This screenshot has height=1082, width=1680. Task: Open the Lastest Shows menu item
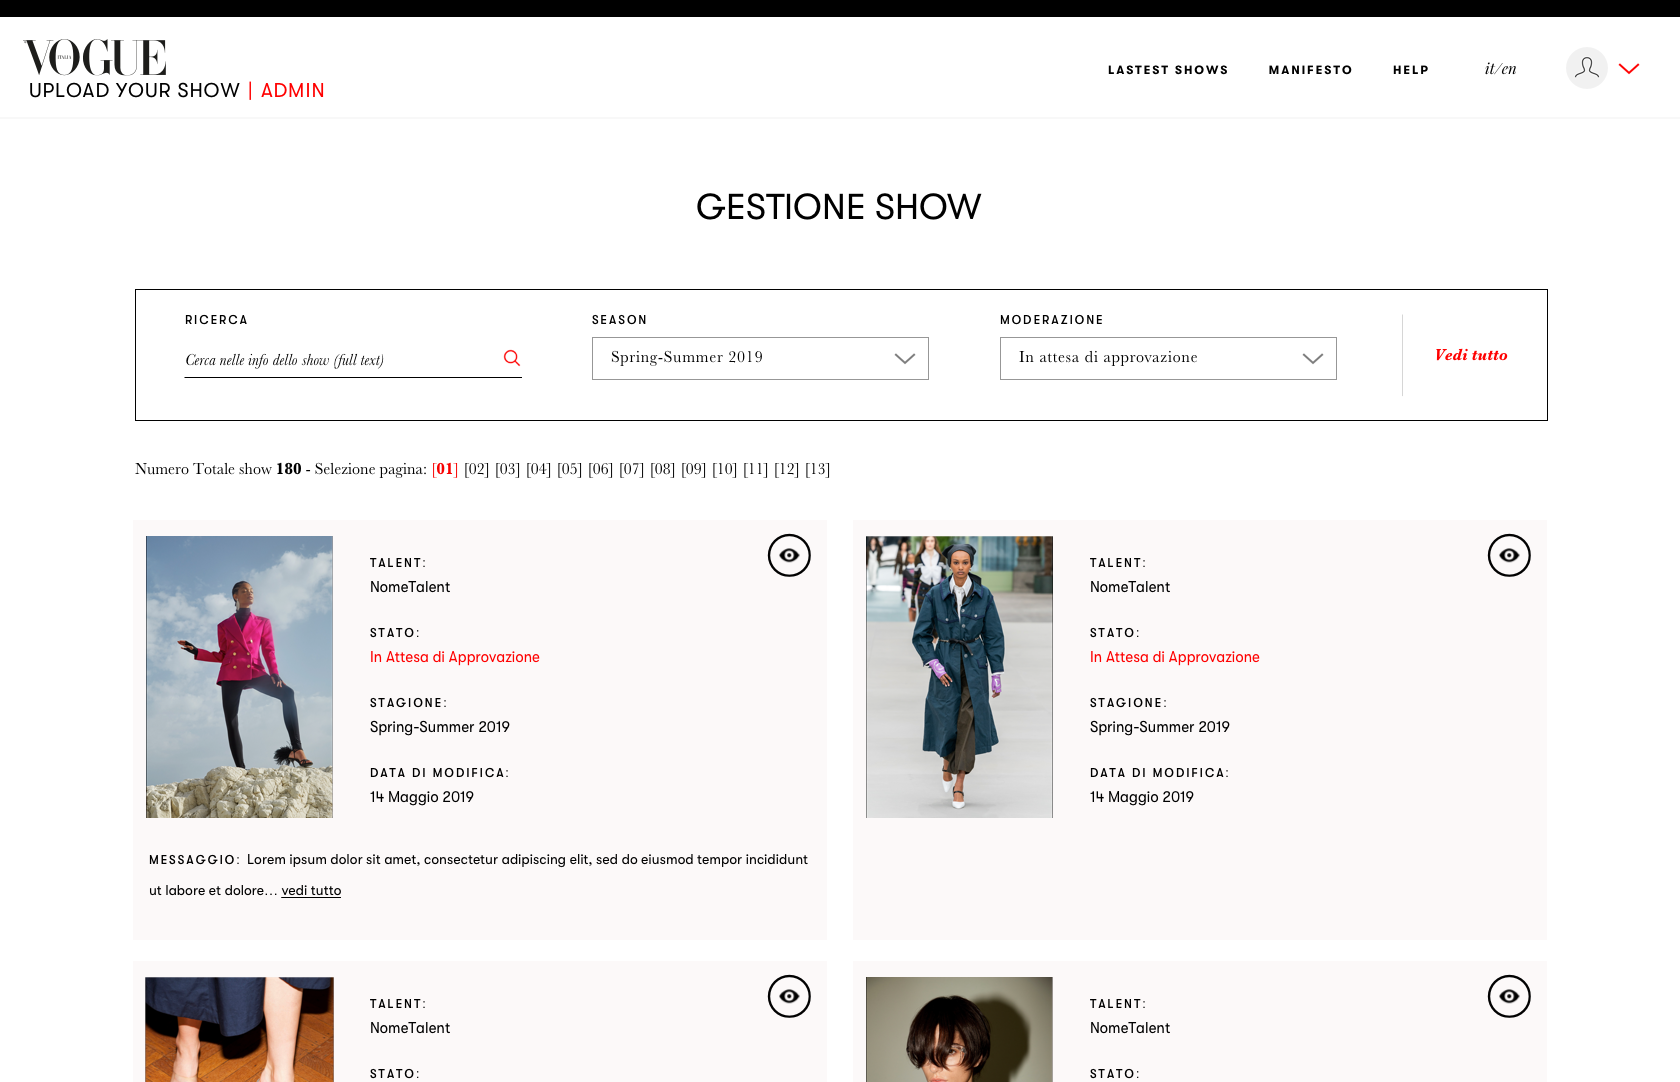click(x=1168, y=70)
